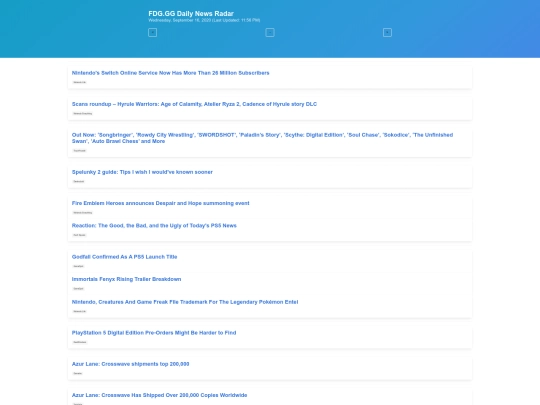Click the source tag under the Songbringer headline
This screenshot has height=405, width=540.
coord(80,150)
